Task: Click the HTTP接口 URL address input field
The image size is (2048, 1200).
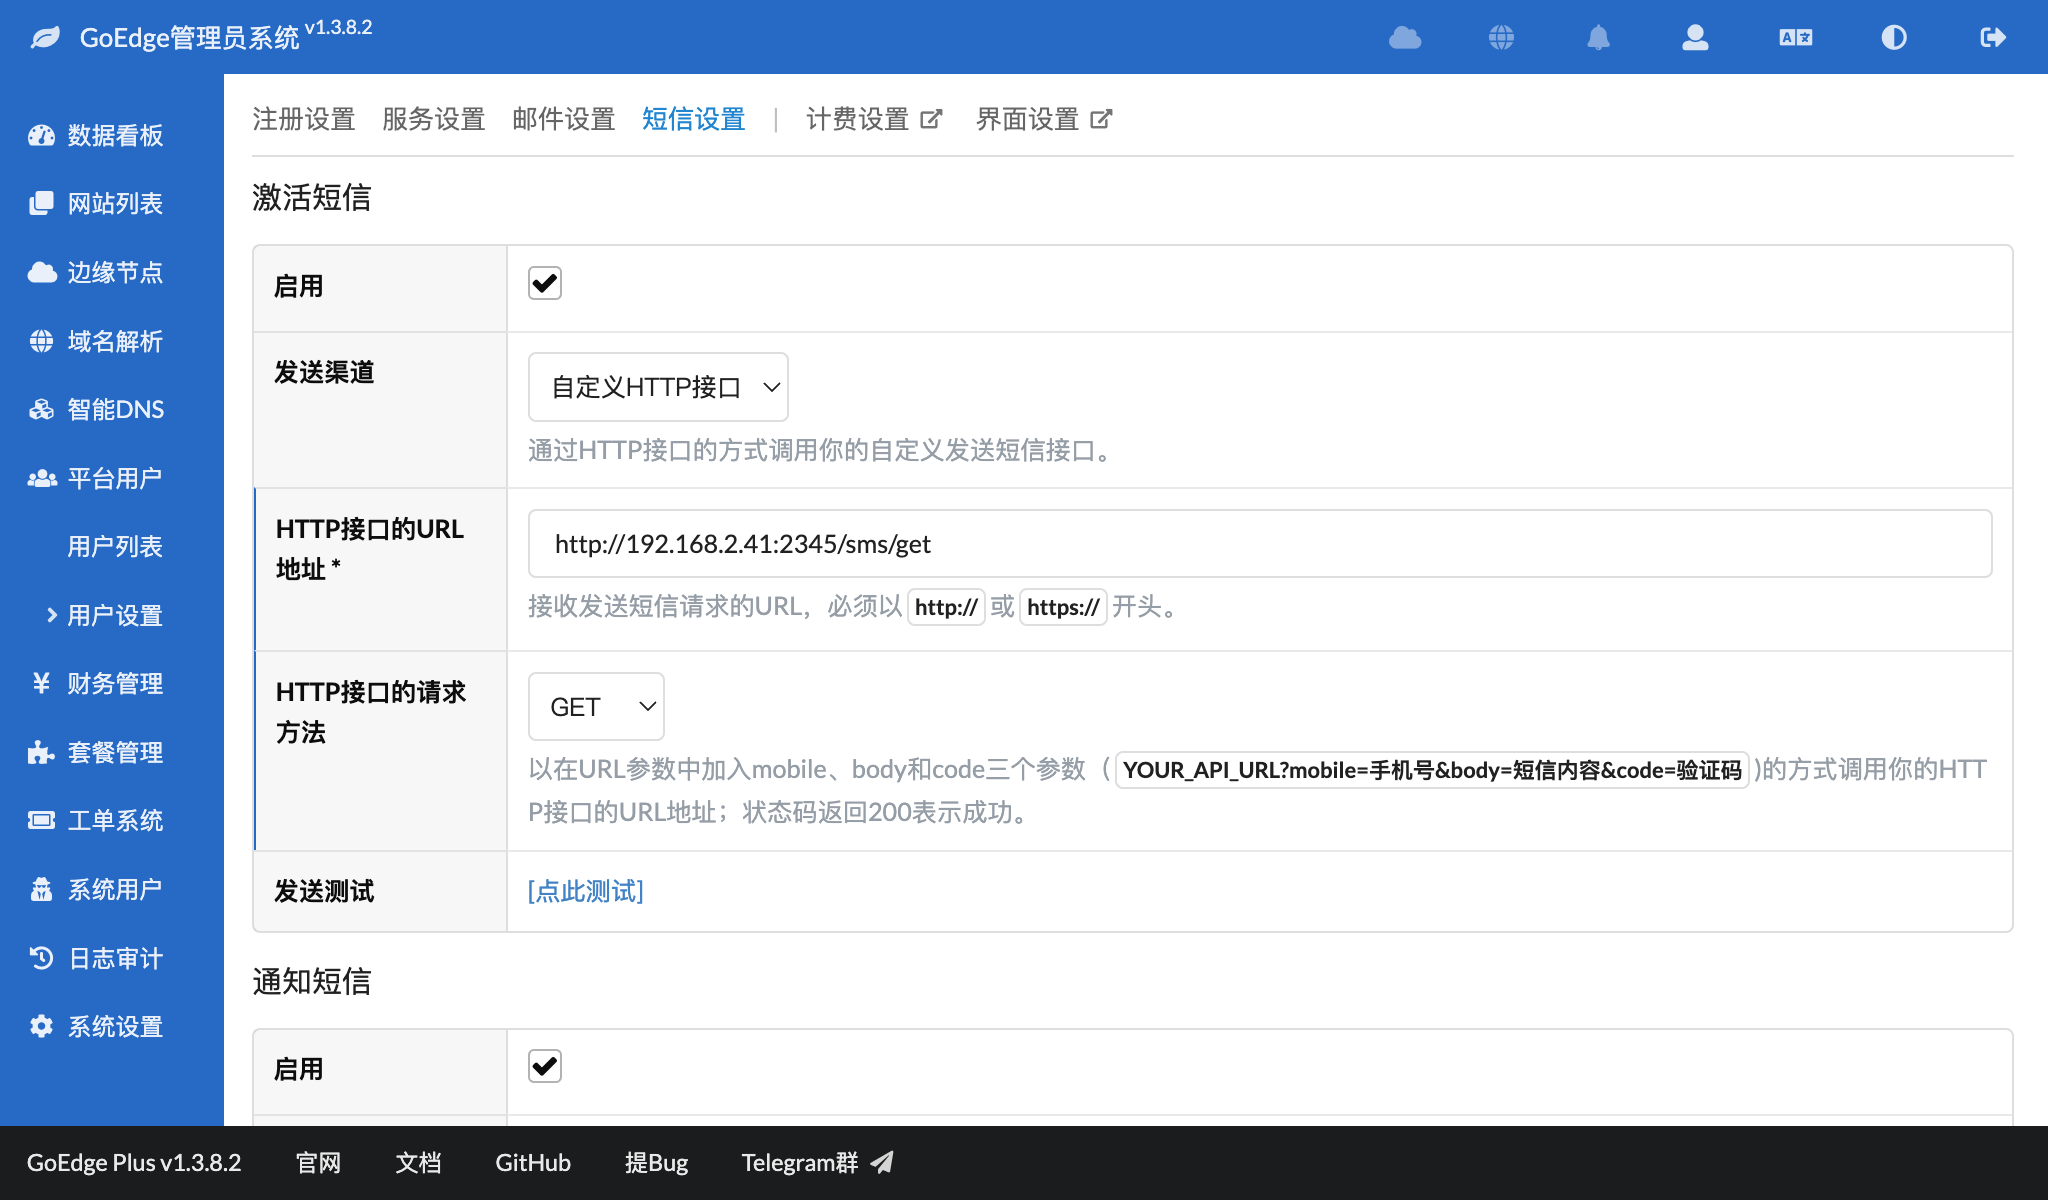Action: 1260,544
